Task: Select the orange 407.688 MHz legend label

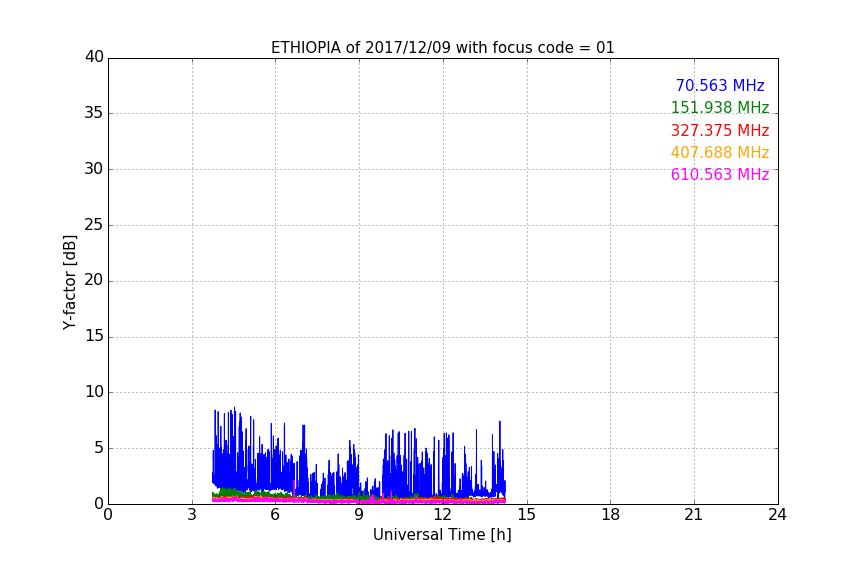Action: click(x=720, y=152)
